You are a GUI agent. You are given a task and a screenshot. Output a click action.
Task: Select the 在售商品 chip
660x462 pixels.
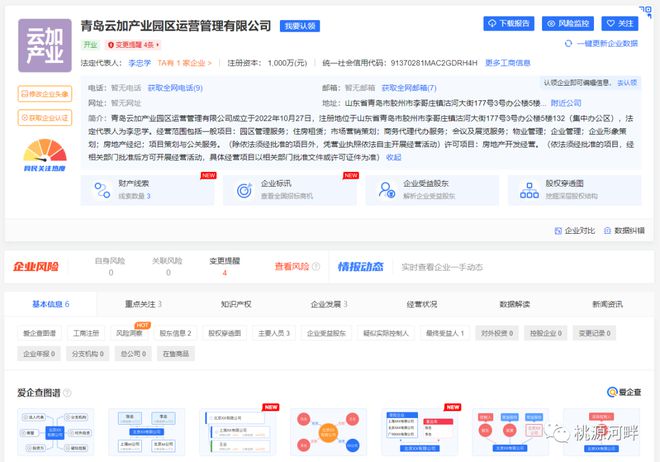(176, 354)
